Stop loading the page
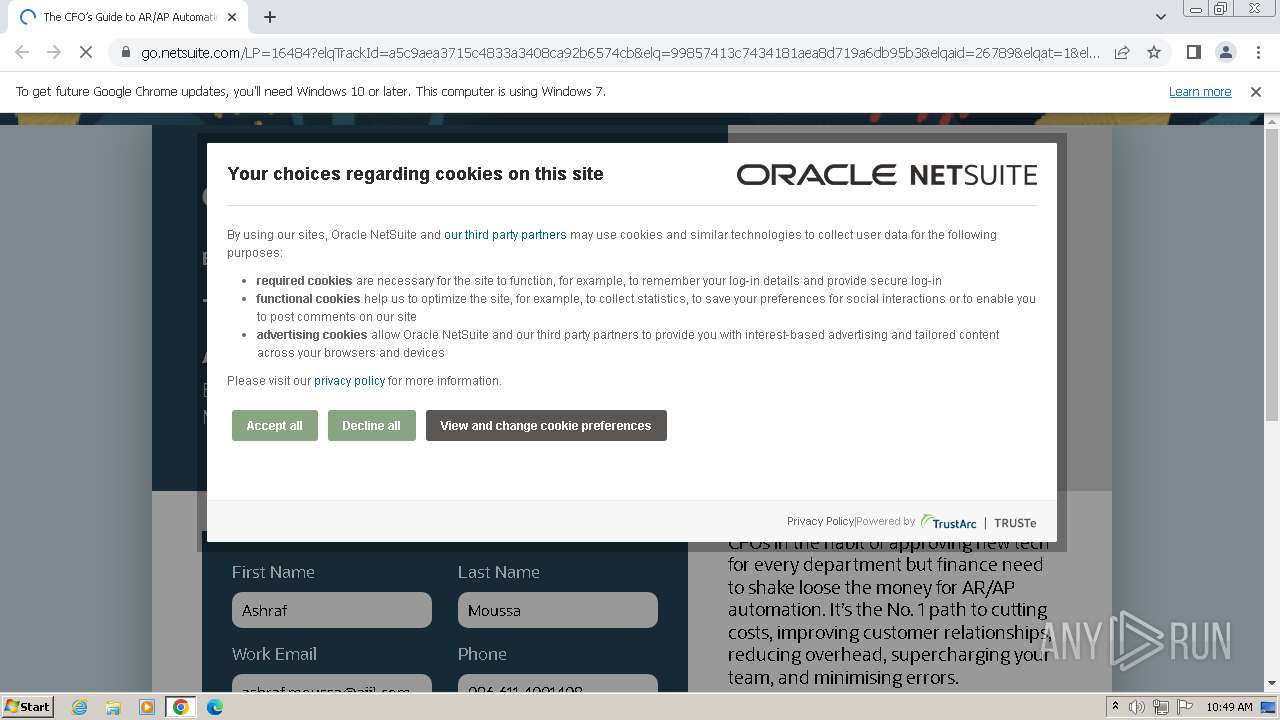This screenshot has height=720, width=1280. [x=86, y=52]
